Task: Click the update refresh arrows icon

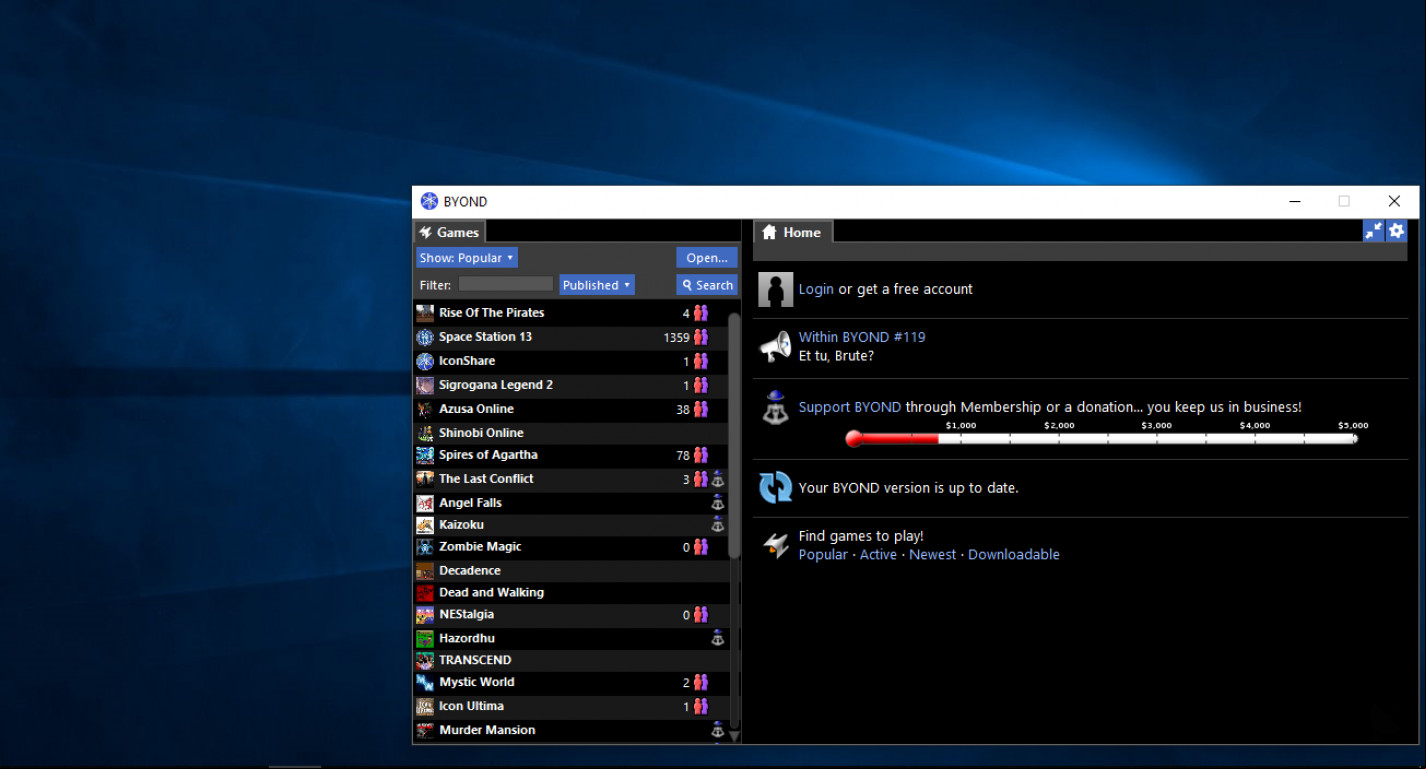Action: point(775,488)
